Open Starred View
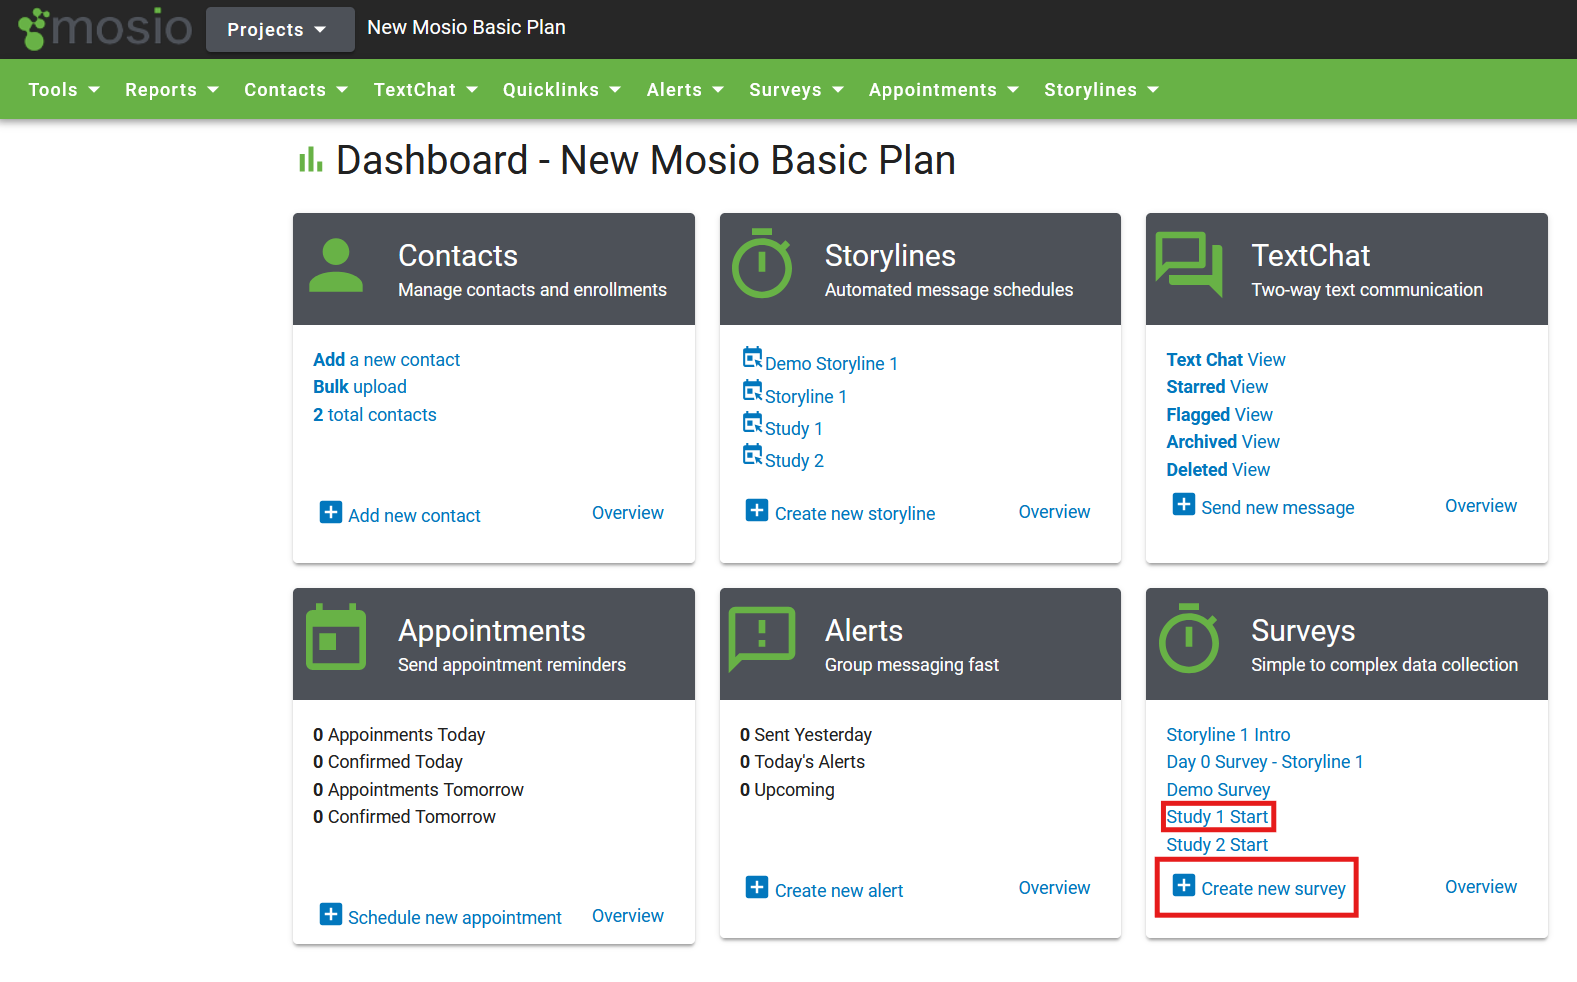The image size is (1577, 982). (x=1217, y=387)
